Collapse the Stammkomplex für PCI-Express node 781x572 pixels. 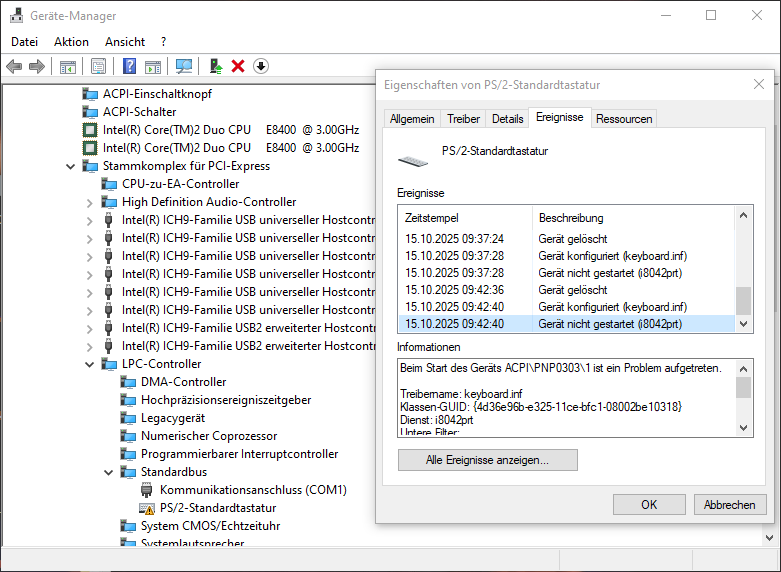tap(70, 166)
